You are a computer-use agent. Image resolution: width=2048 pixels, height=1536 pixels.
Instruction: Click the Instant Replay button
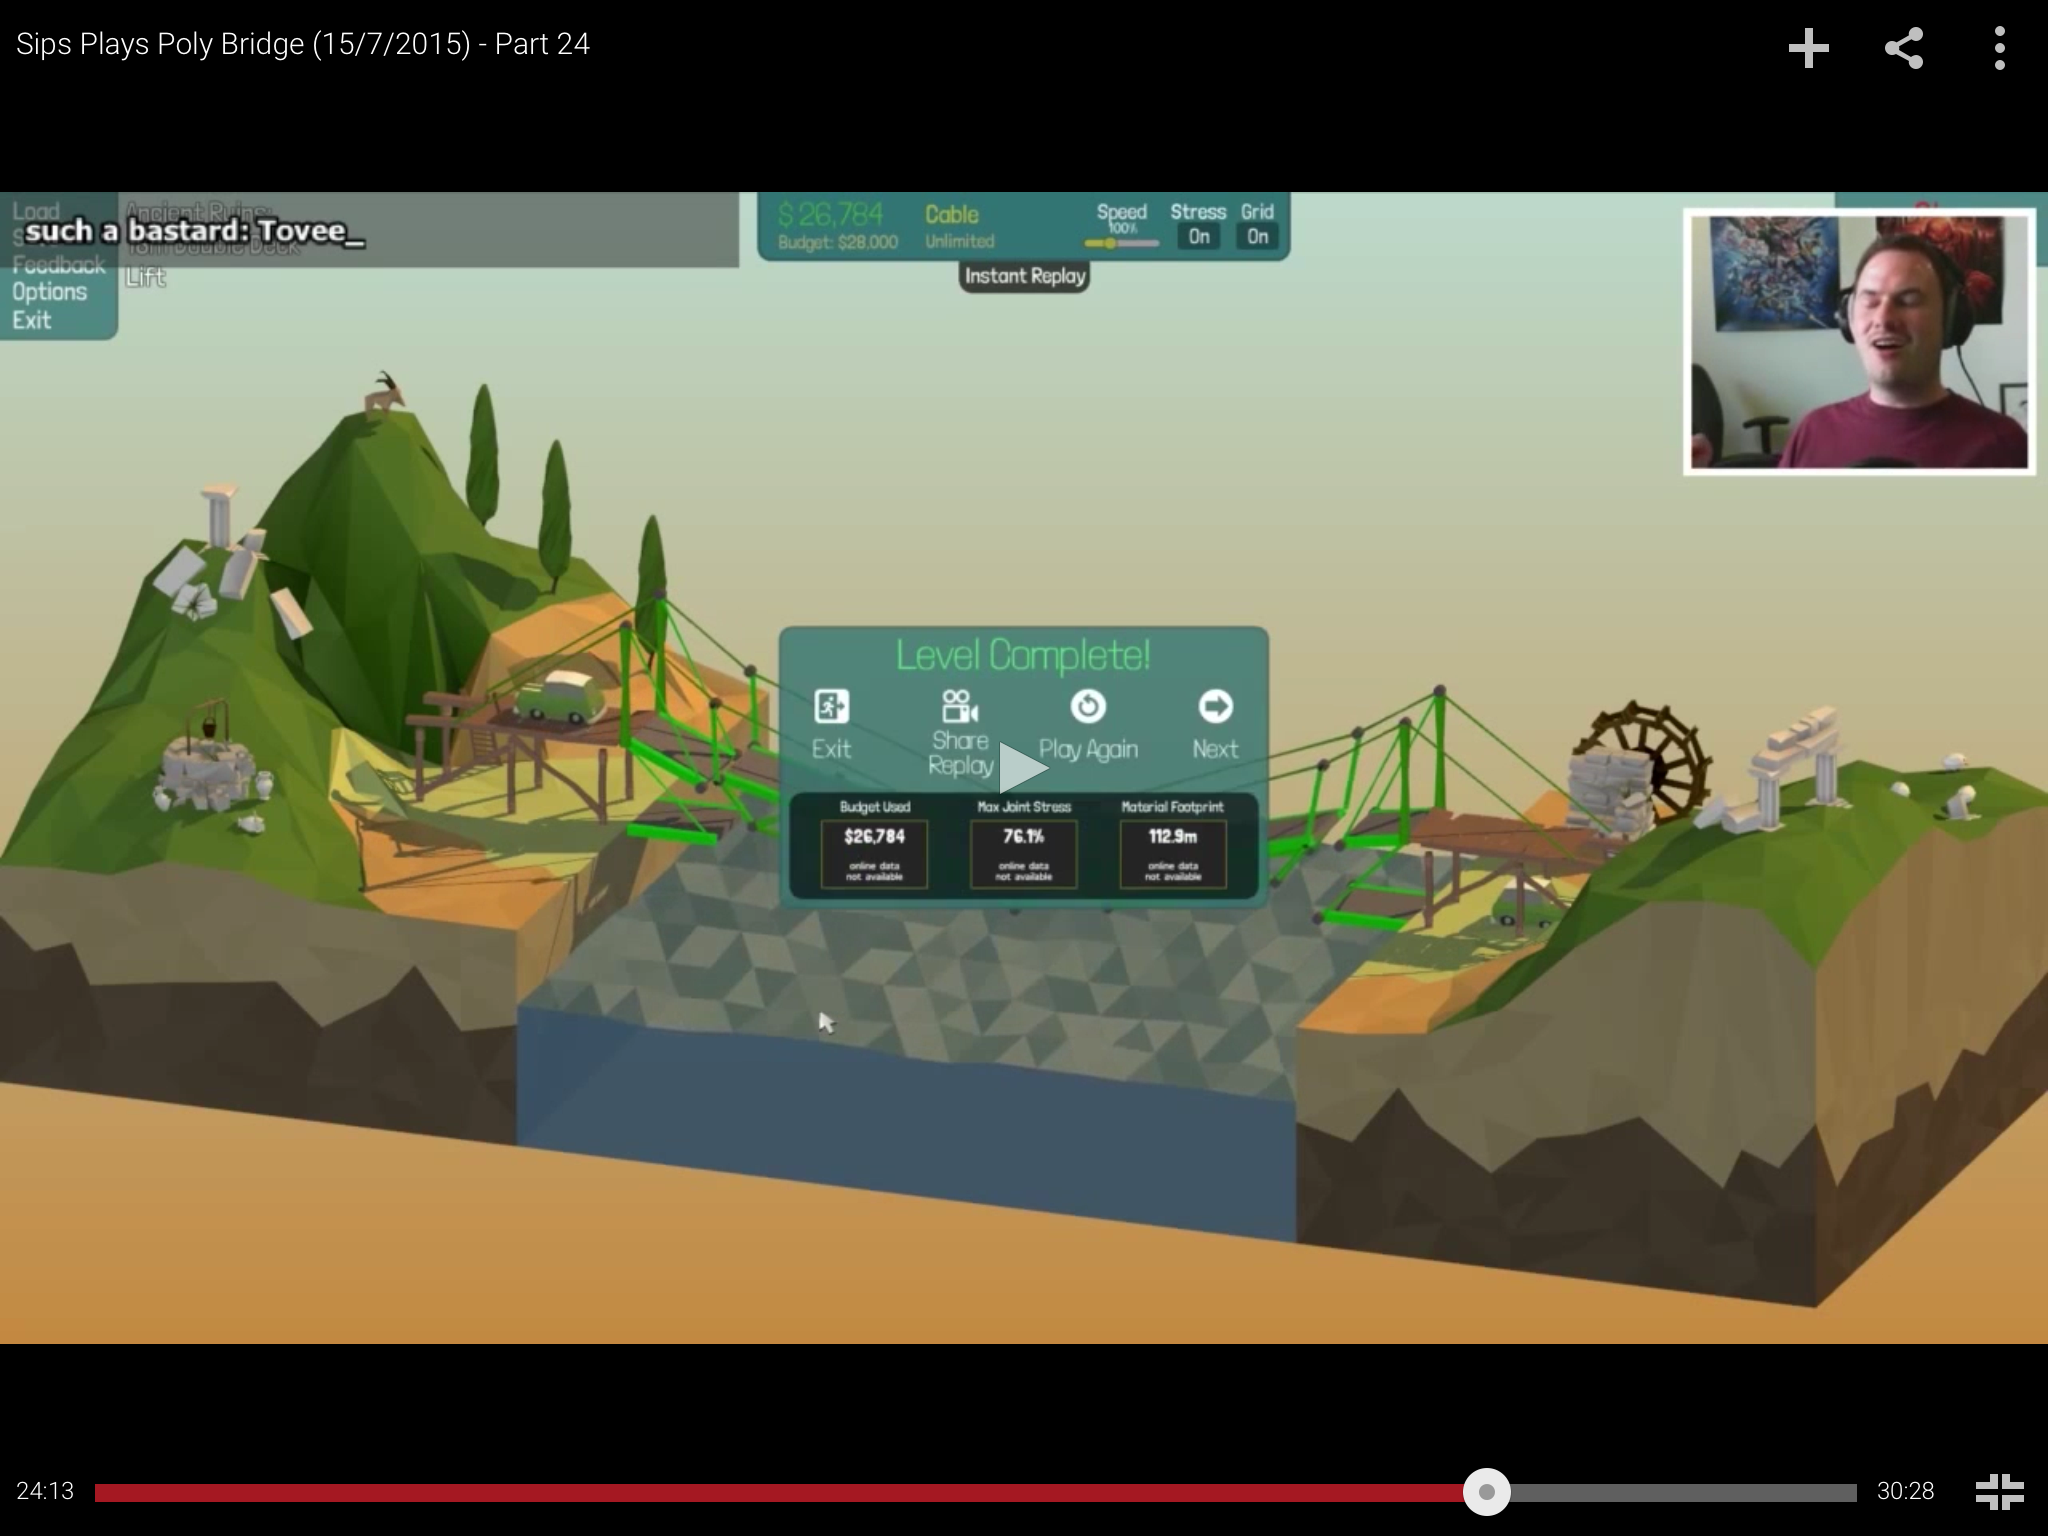[1024, 276]
